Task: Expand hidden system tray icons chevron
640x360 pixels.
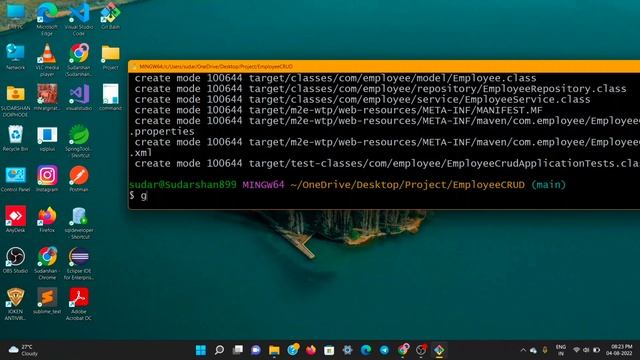Action: (523, 350)
